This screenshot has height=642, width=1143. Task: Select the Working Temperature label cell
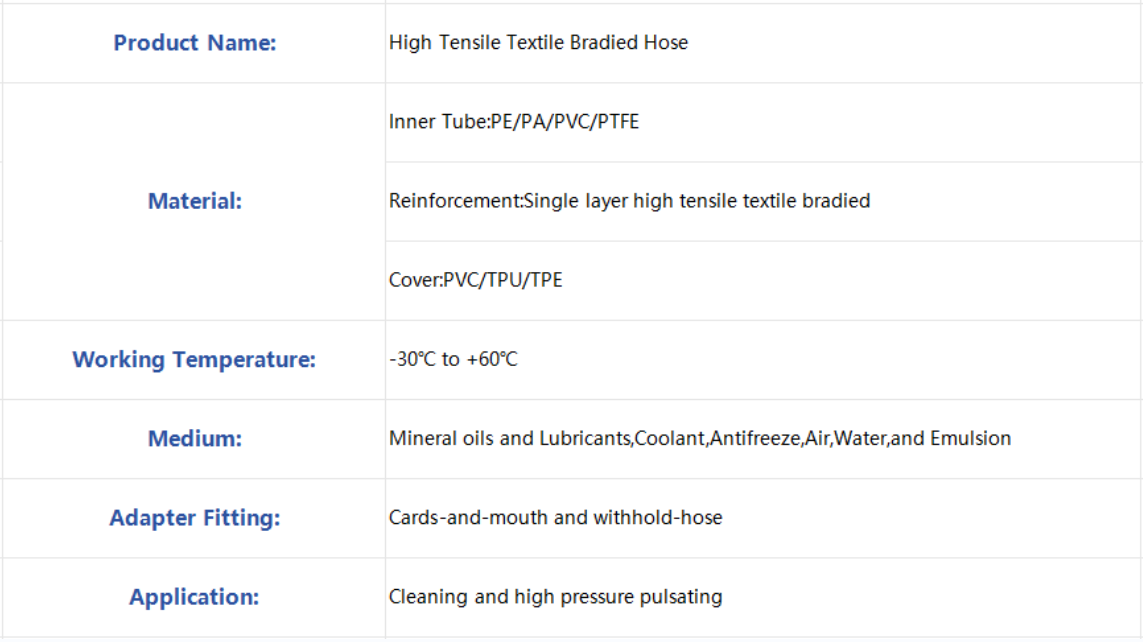194,360
